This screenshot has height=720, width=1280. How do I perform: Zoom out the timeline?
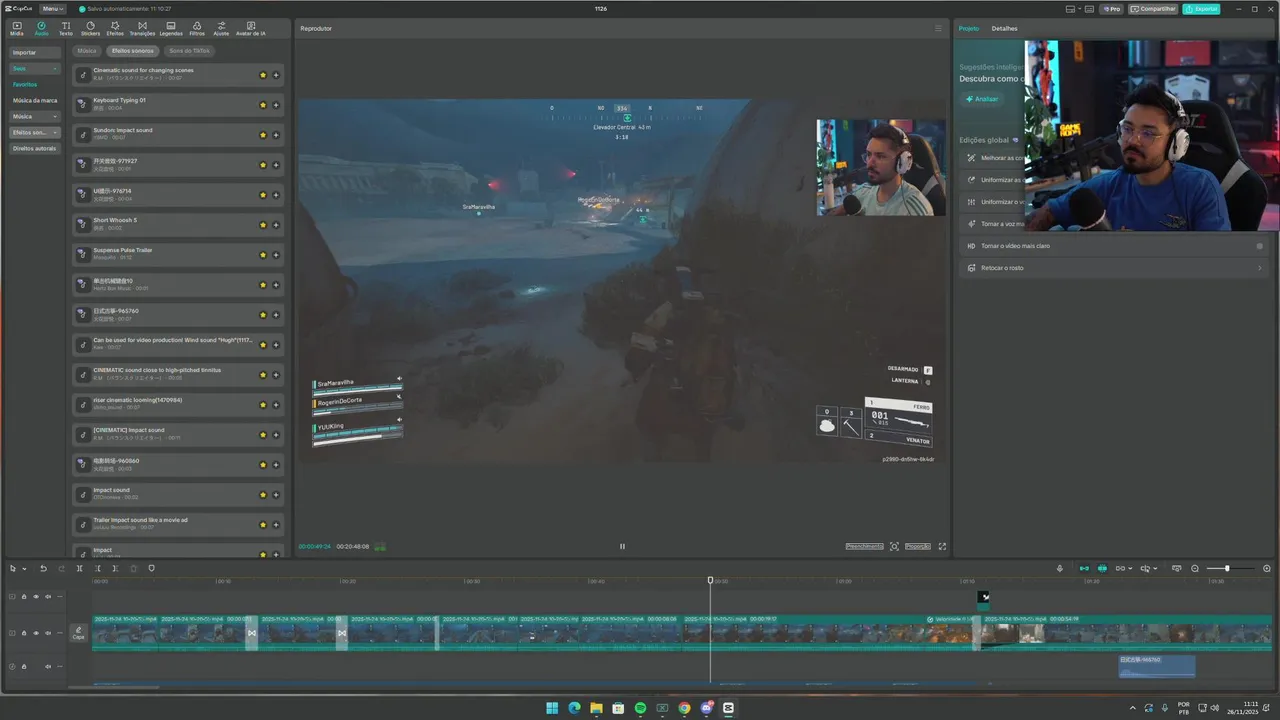point(1195,568)
